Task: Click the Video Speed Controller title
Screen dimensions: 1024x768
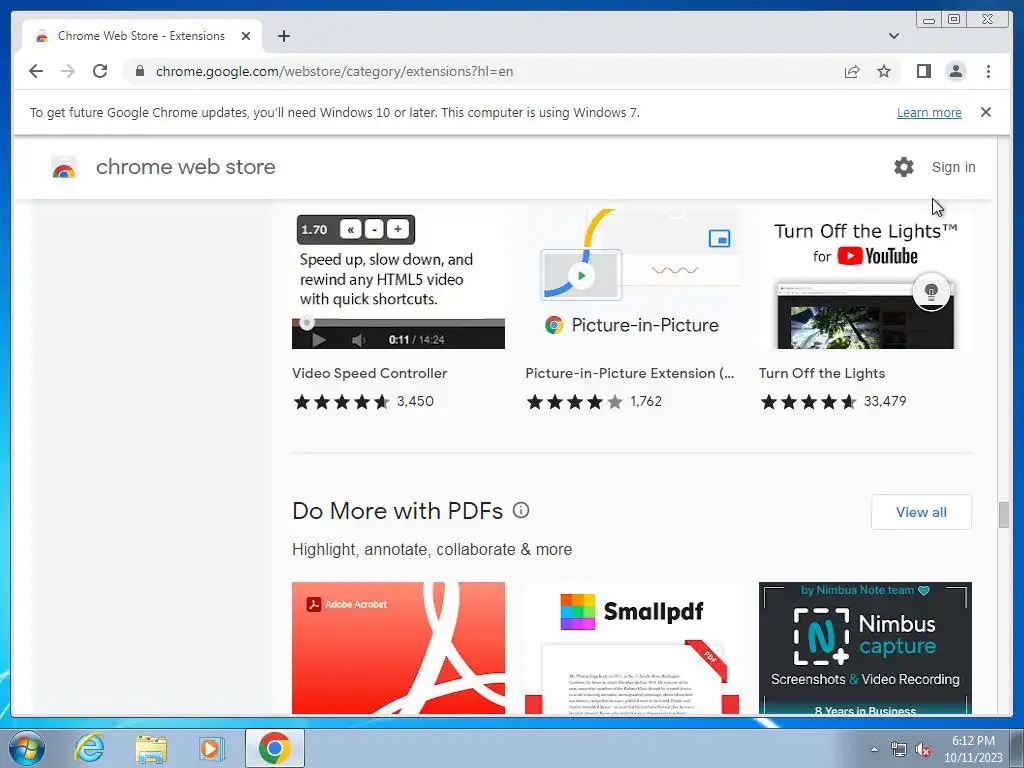Action: (x=370, y=374)
